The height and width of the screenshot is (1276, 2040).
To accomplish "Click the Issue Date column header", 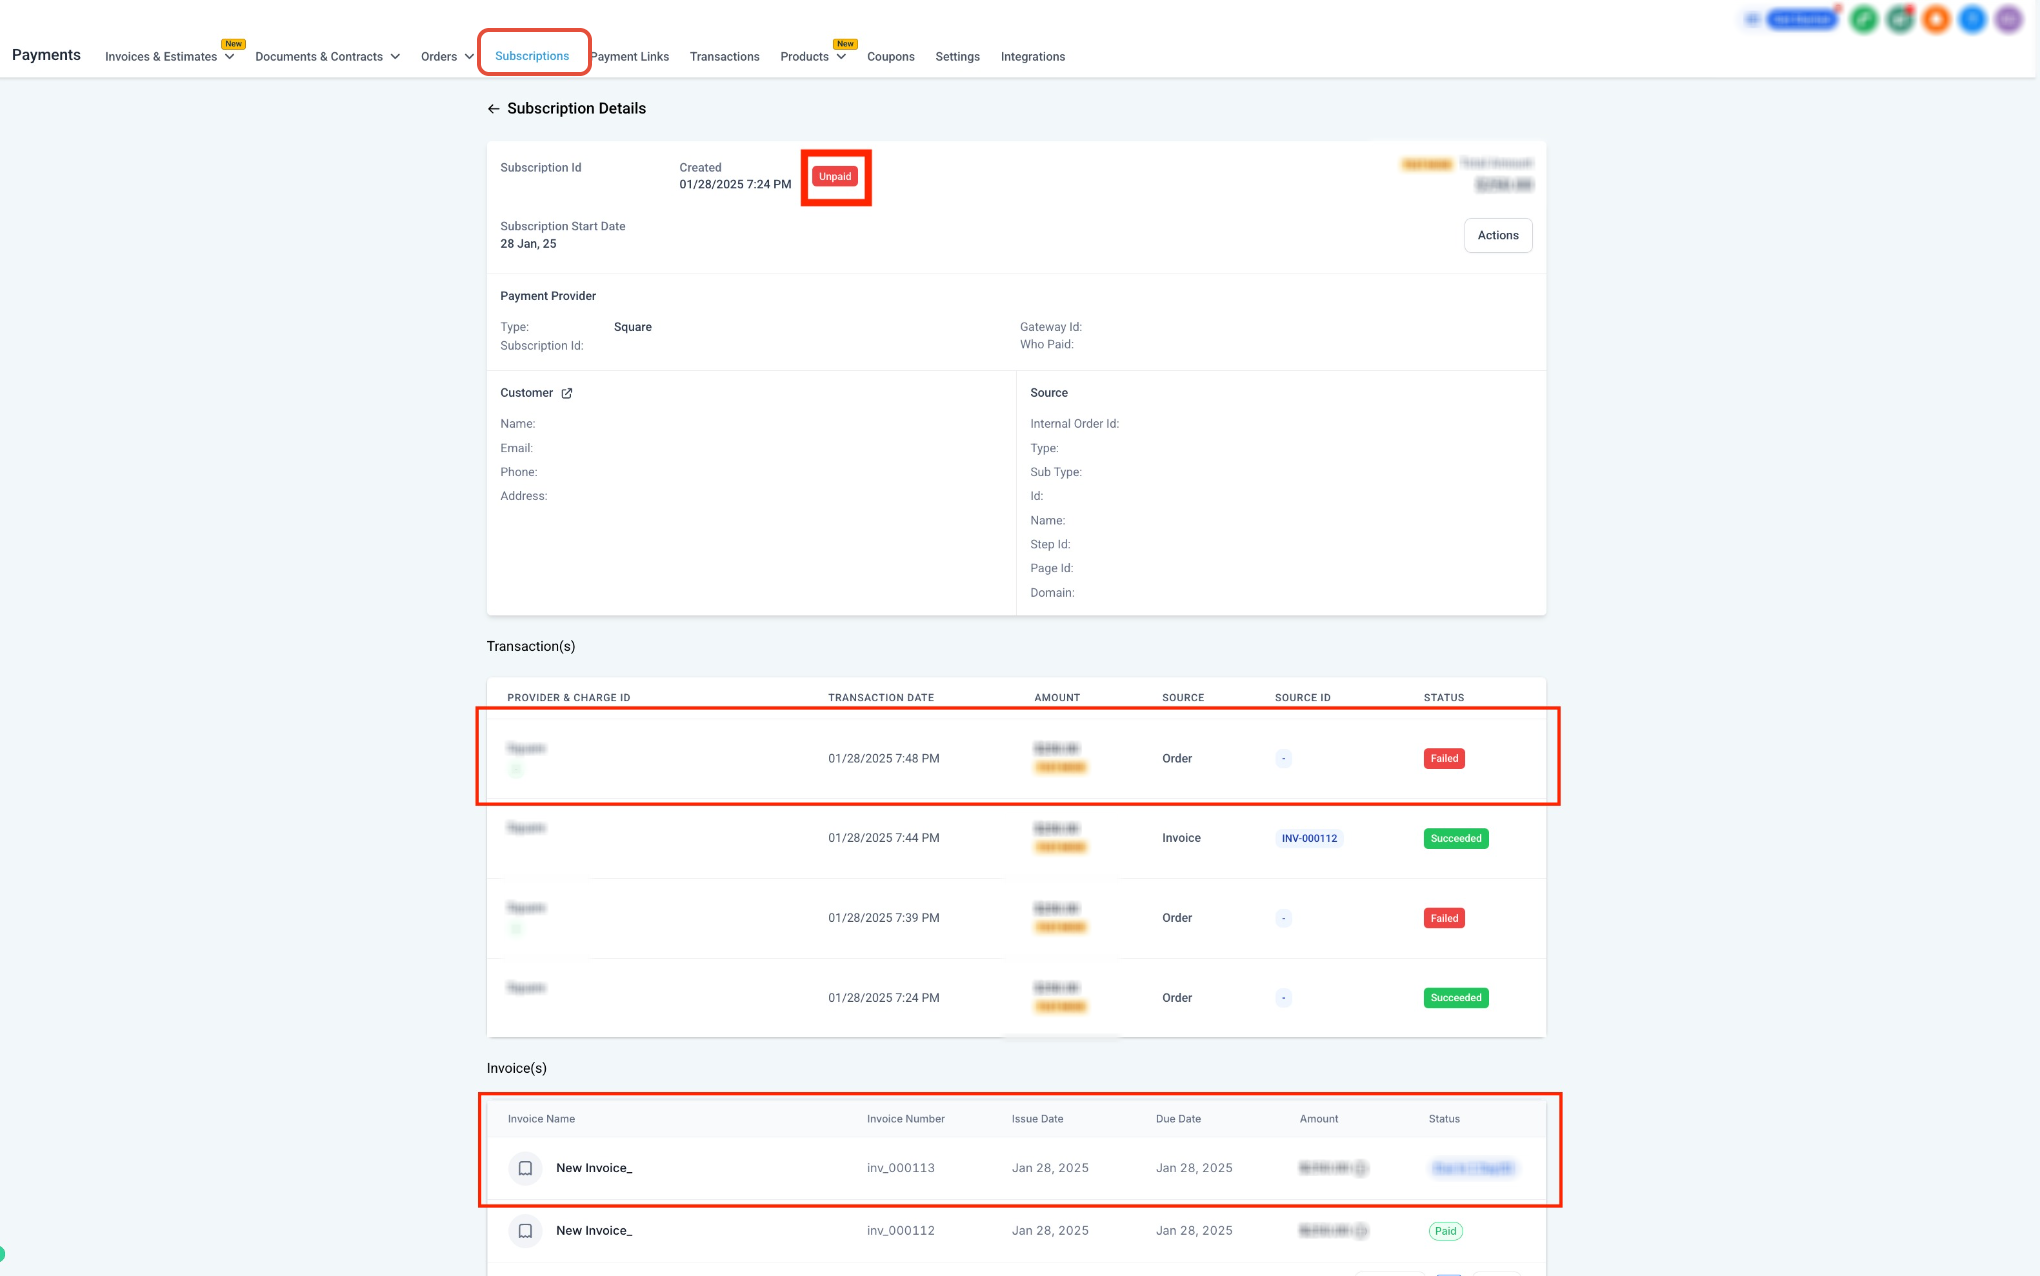I will coord(1038,1119).
